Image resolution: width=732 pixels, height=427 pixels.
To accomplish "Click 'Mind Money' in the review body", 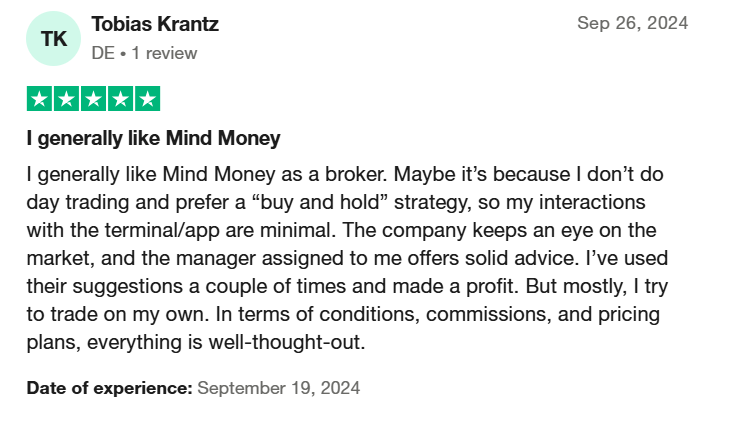I will point(219,174).
